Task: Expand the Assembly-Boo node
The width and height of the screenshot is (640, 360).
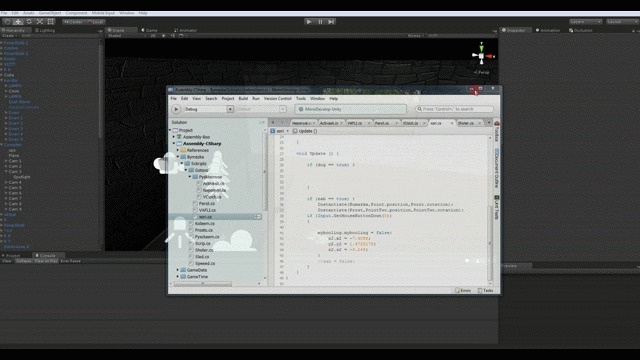Action: (x=174, y=137)
